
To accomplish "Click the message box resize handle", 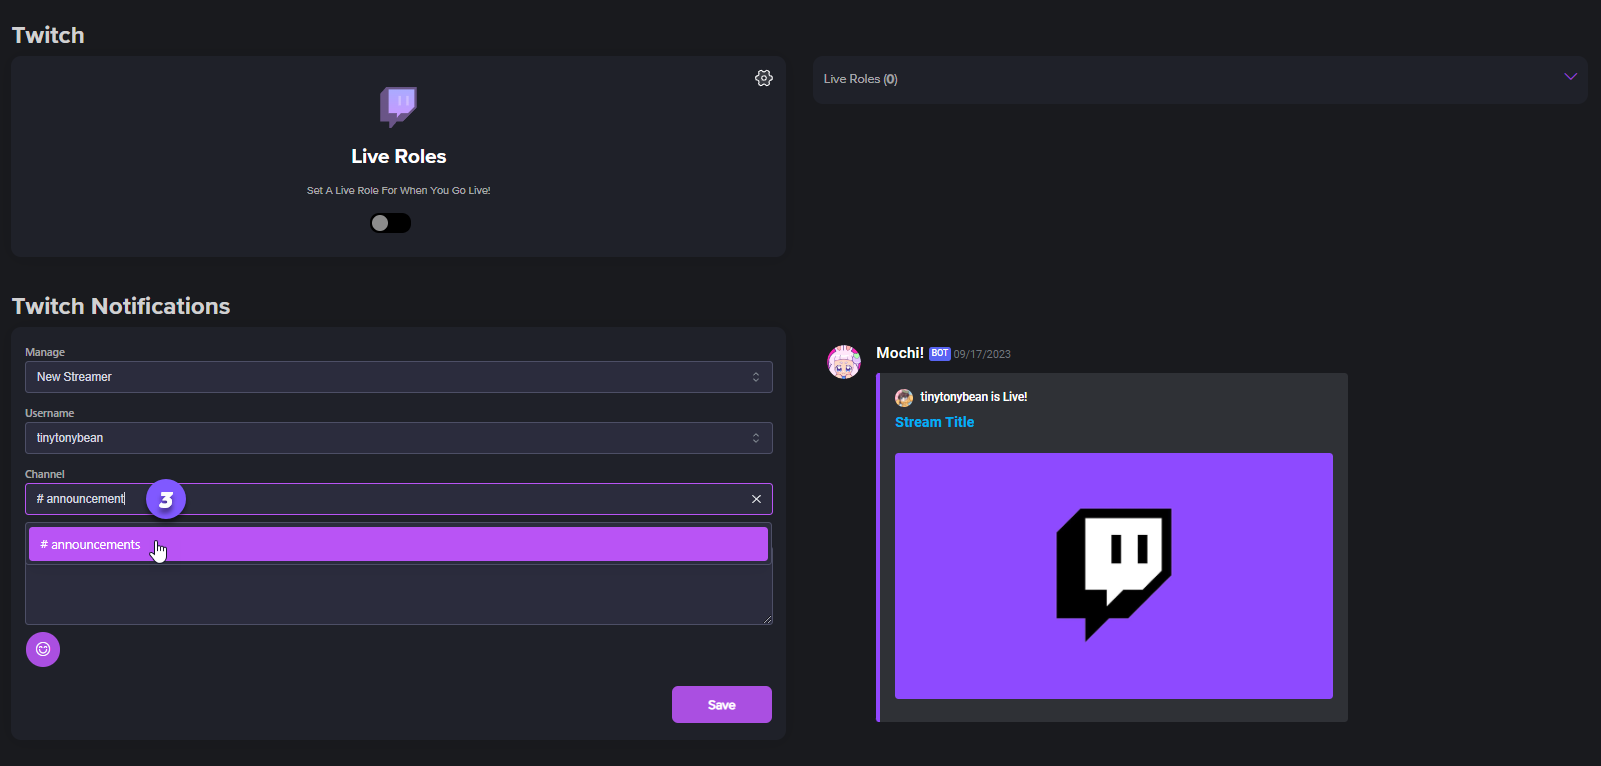I will tap(767, 619).
